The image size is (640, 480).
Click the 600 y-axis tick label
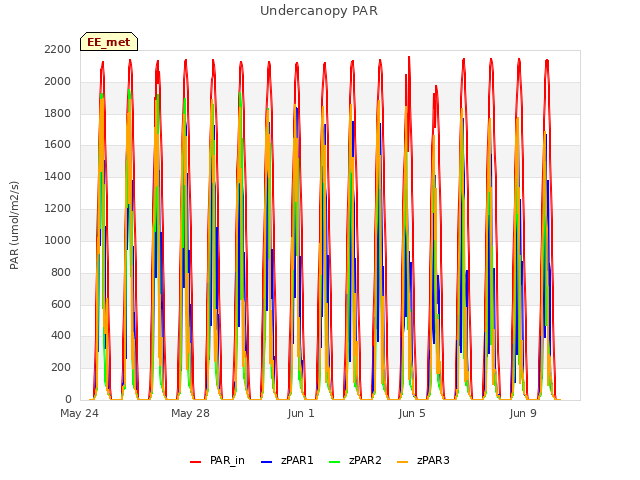tap(61, 304)
